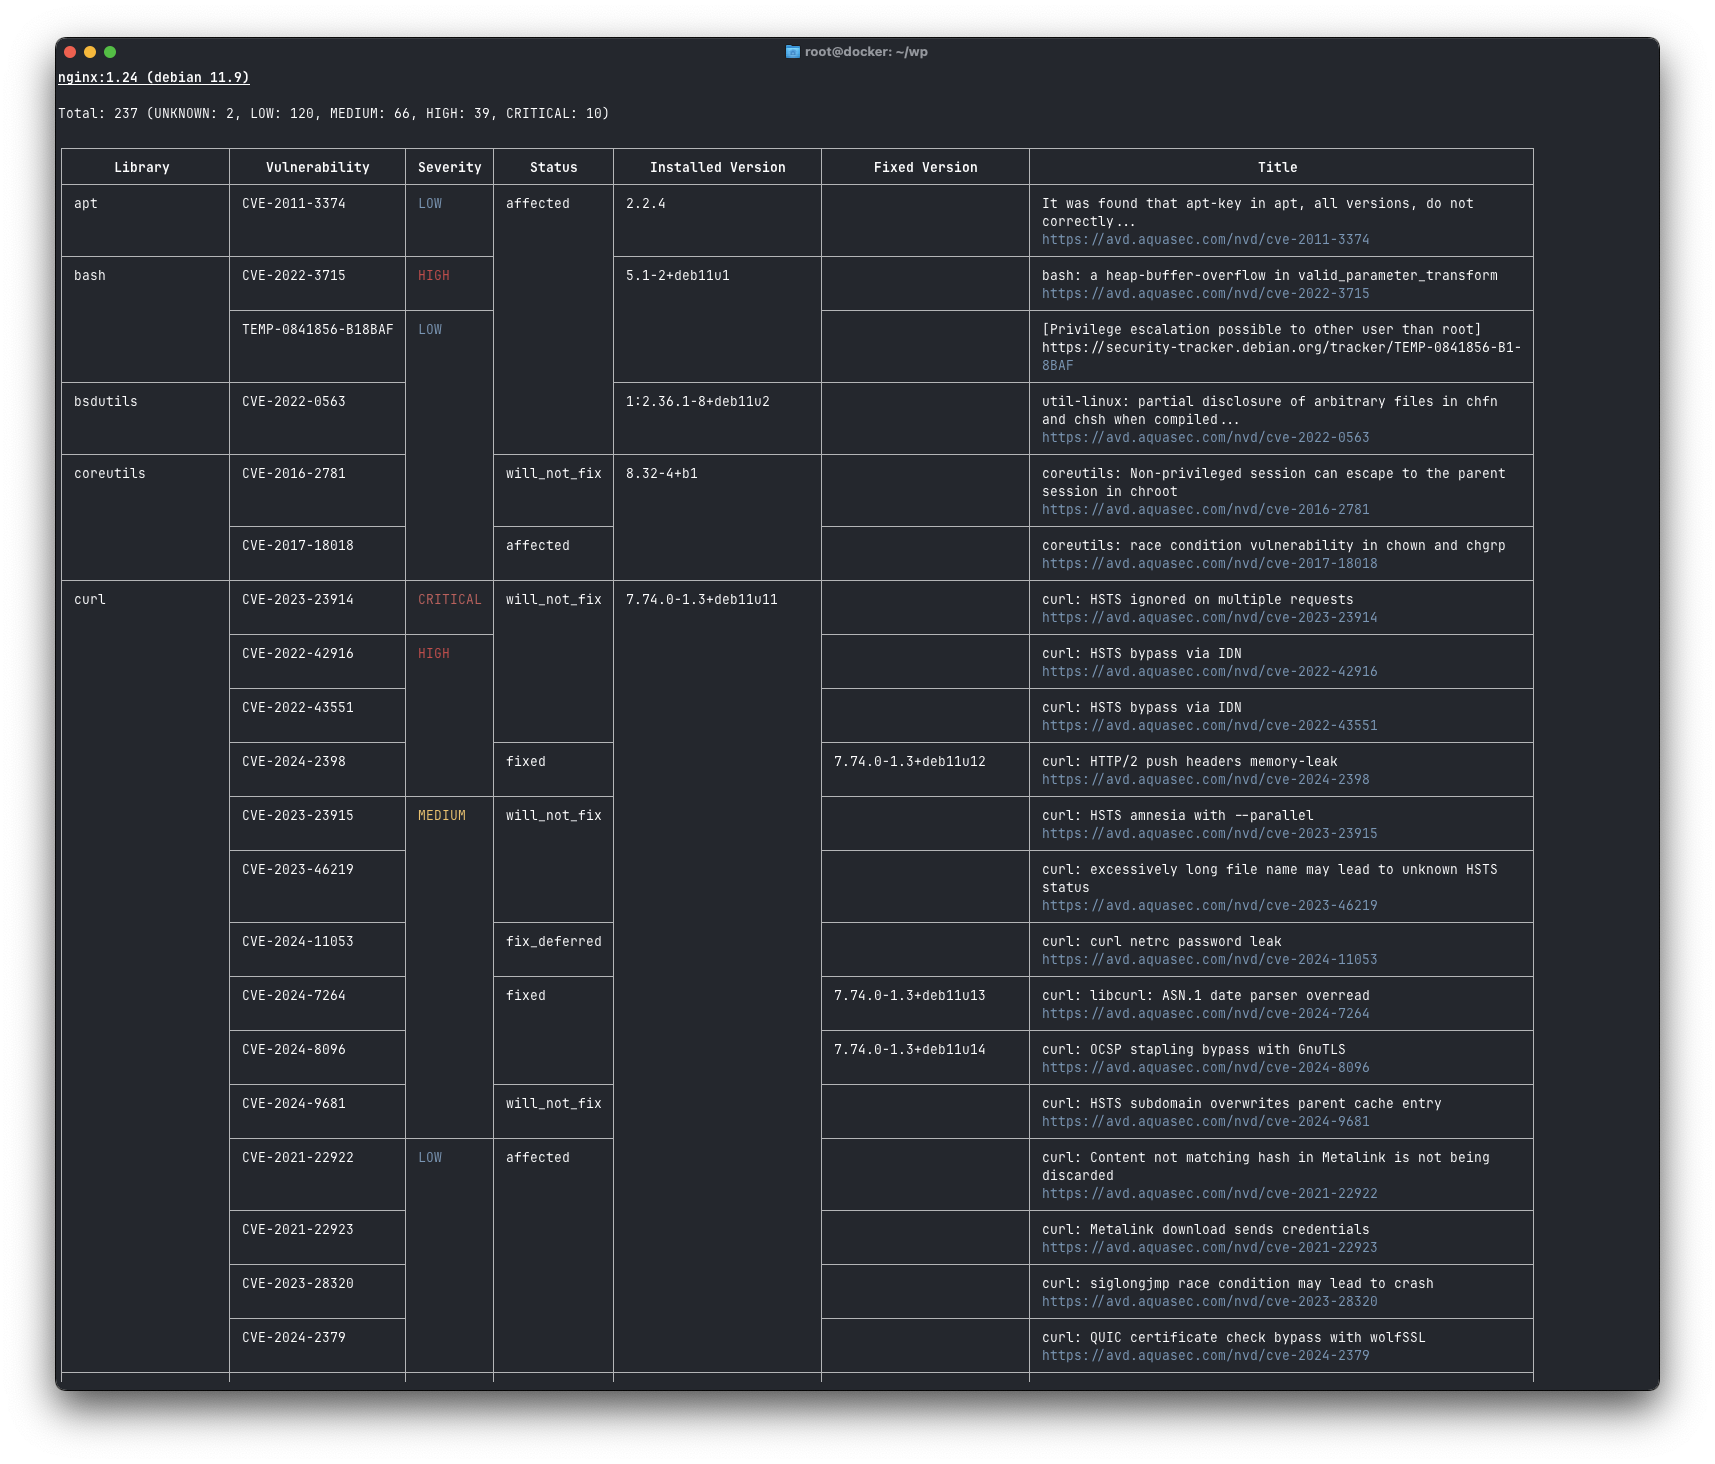Viewport: 1715px width, 1464px height.
Task: Click the CRITICAL severity label
Action: [x=450, y=600]
